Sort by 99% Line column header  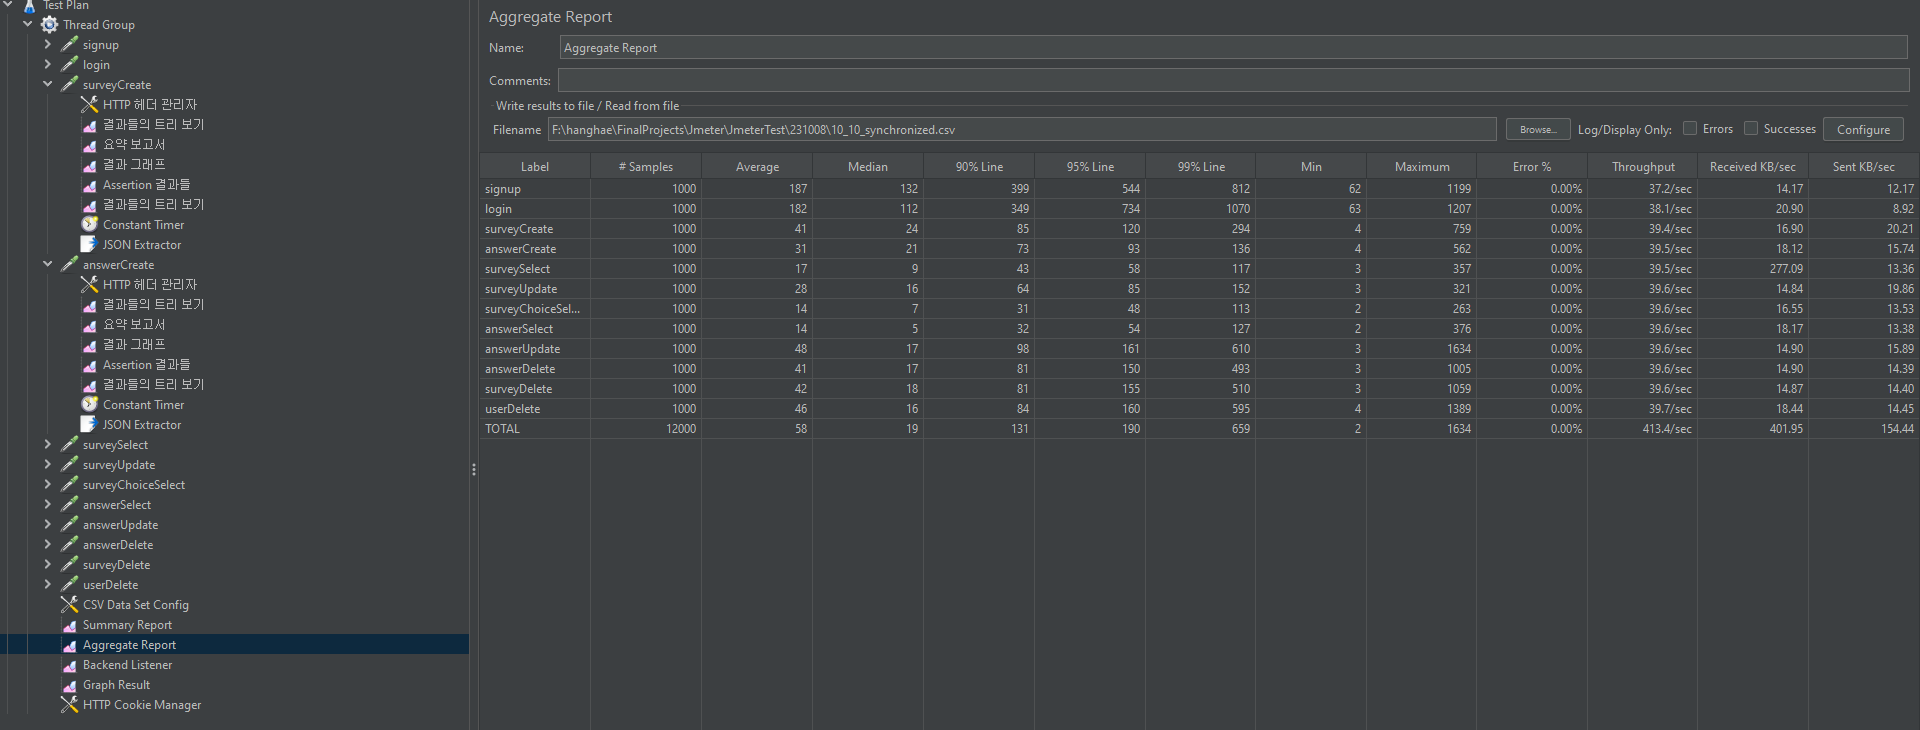[1201, 167]
